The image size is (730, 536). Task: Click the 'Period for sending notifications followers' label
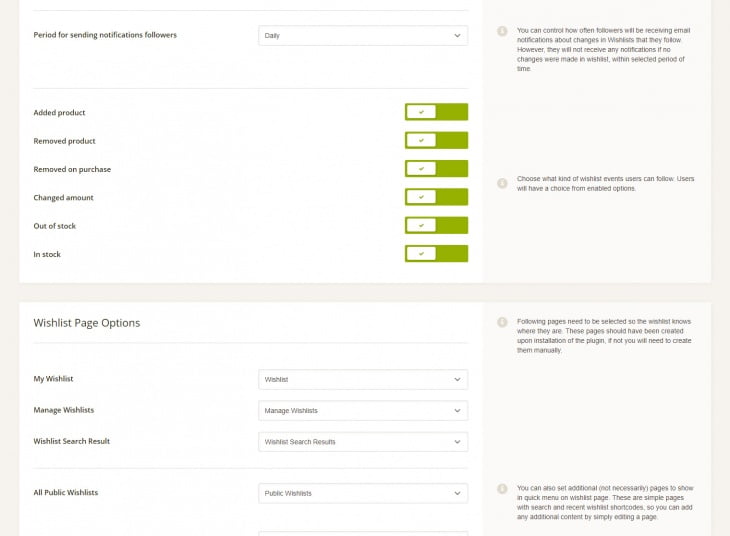pyautogui.click(x=105, y=35)
